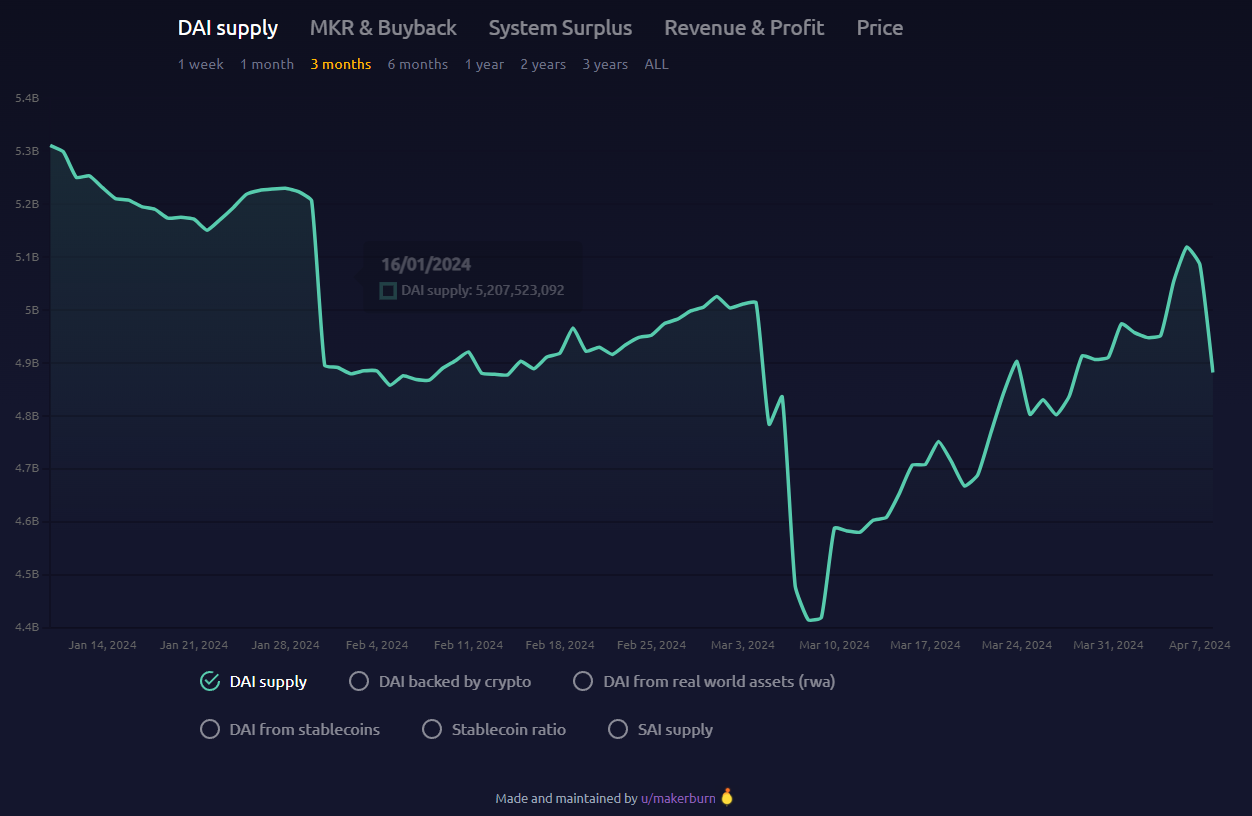Click the 5.4B y-axis label
The image size is (1252, 816).
27,98
